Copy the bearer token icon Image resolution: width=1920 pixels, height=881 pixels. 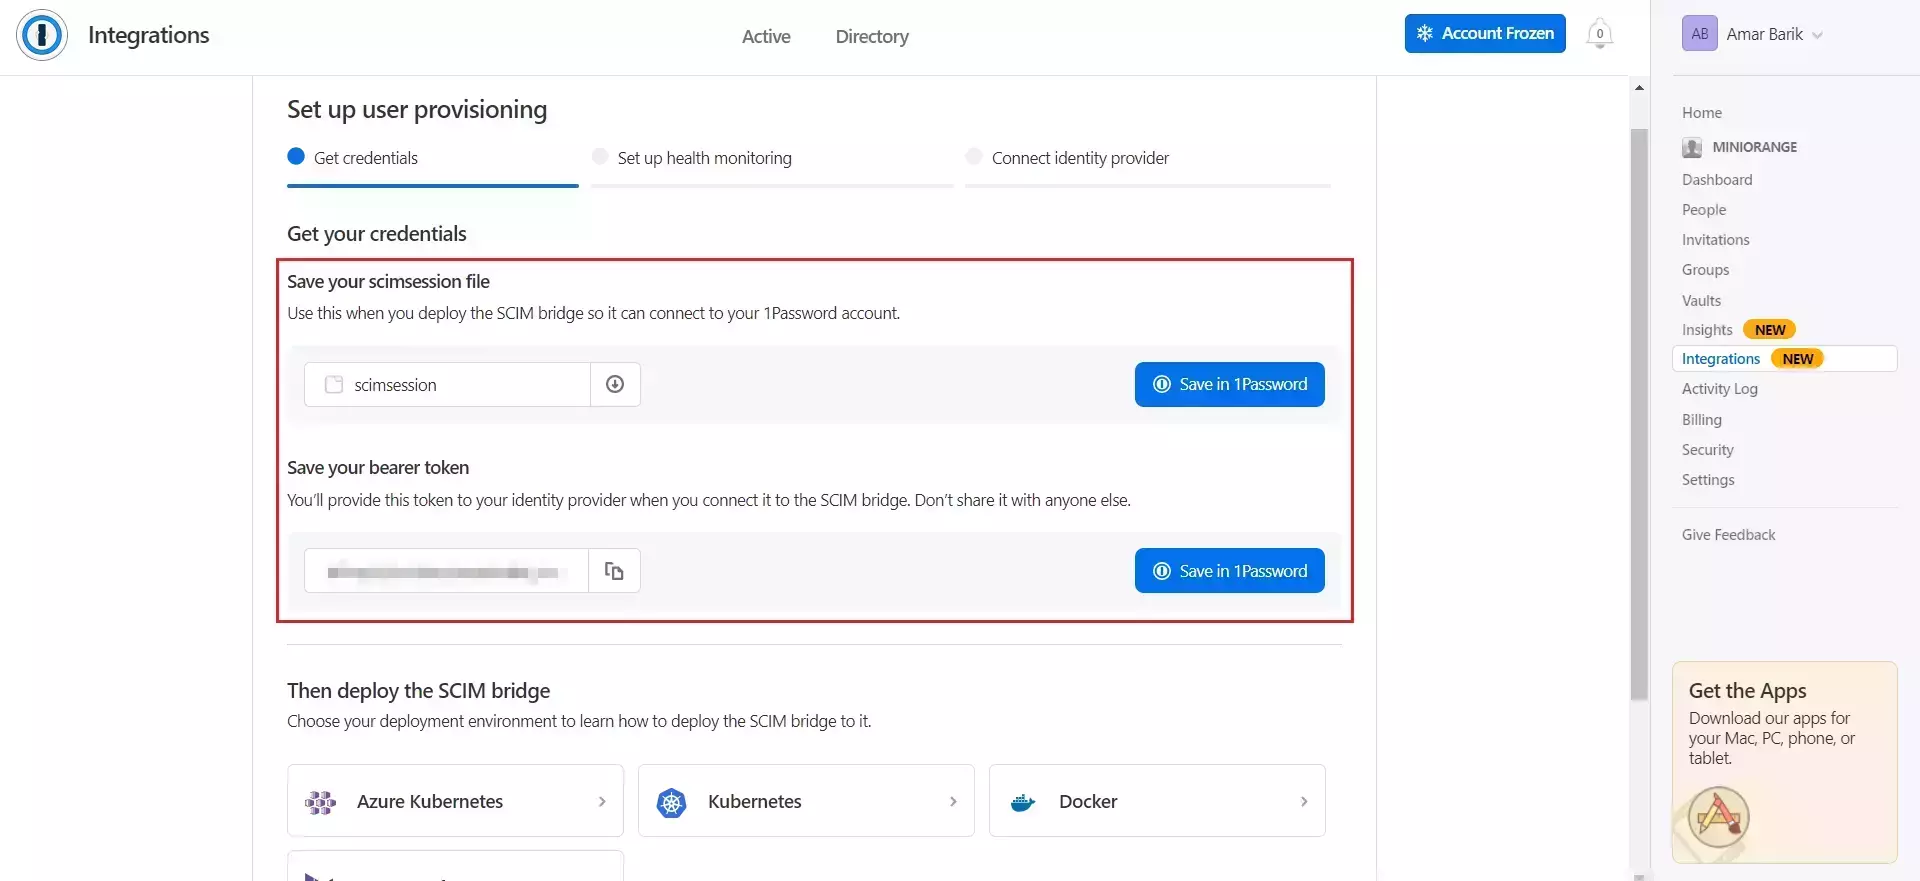[614, 571]
